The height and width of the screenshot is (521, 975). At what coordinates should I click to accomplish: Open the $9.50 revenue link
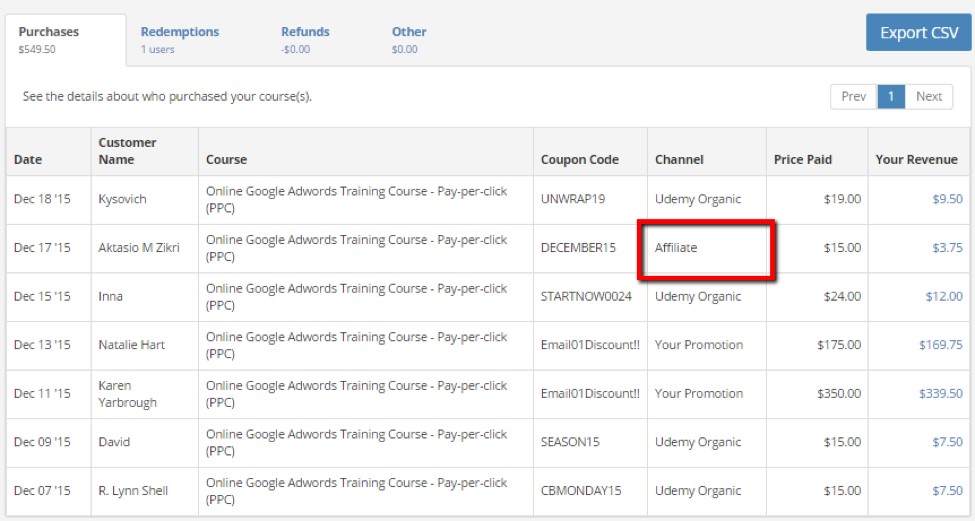click(x=947, y=199)
